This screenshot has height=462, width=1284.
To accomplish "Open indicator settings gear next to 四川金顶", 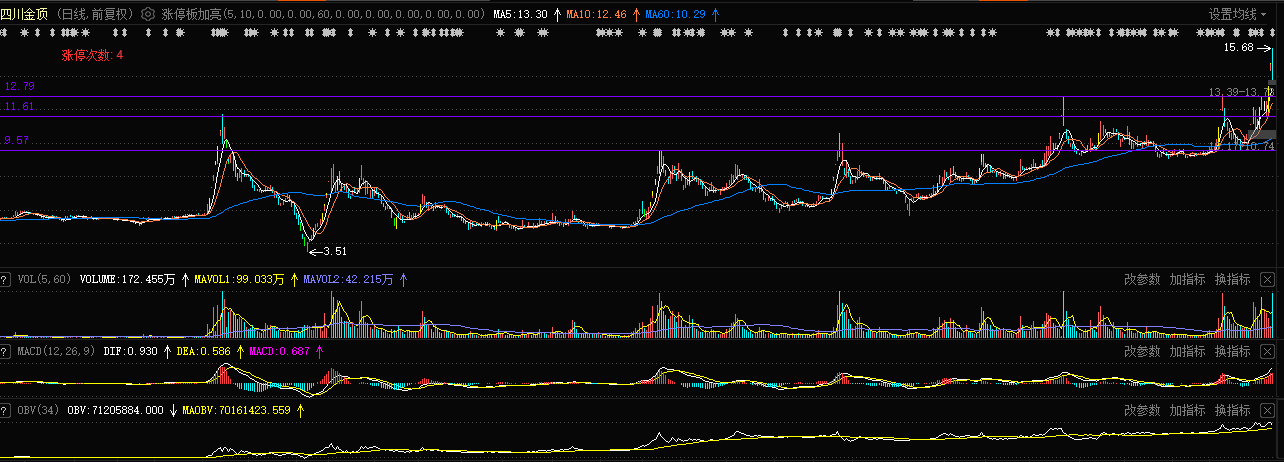I will pyautogui.click(x=148, y=15).
